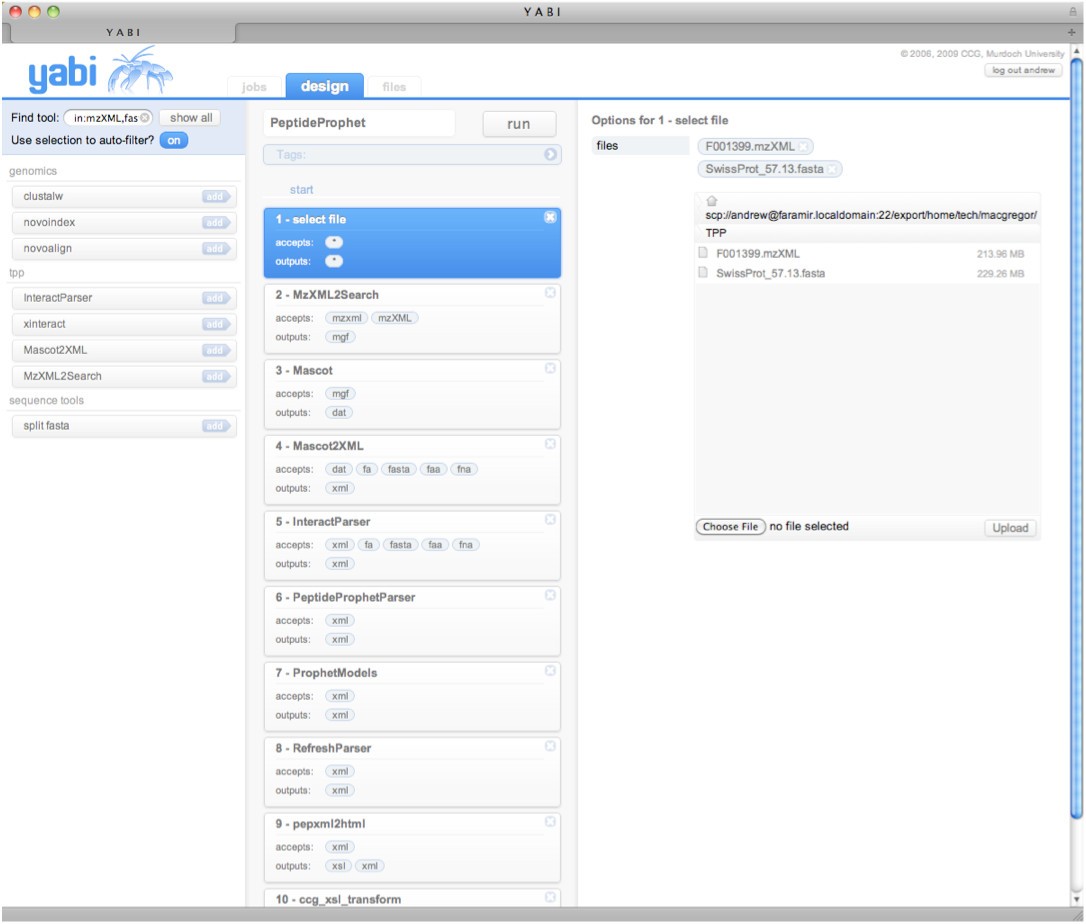Open a new browser tab with plus
The width and height of the screenshot is (1086, 924).
click(x=1071, y=33)
